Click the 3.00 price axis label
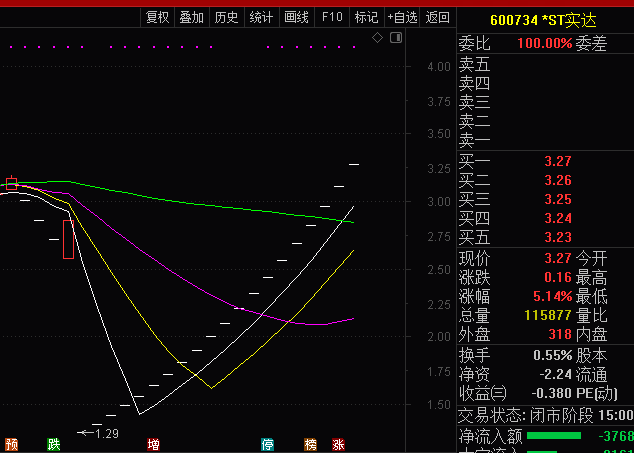Viewport: 634px width, 453px height. click(x=439, y=201)
